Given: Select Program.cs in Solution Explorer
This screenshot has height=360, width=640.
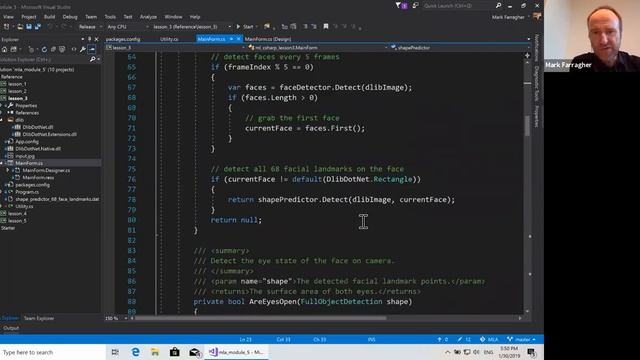Looking at the screenshot, I should pyautogui.click(x=27, y=192).
